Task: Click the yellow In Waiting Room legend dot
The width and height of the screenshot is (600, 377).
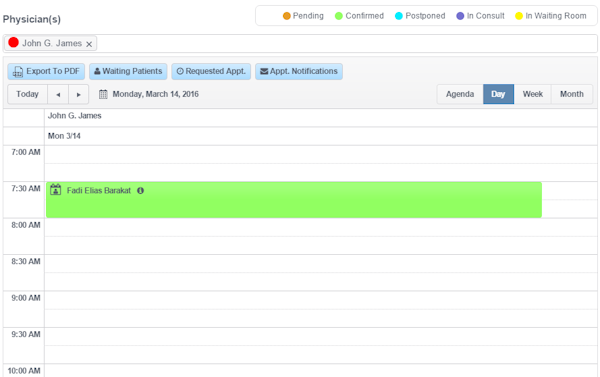Action: pos(519,16)
